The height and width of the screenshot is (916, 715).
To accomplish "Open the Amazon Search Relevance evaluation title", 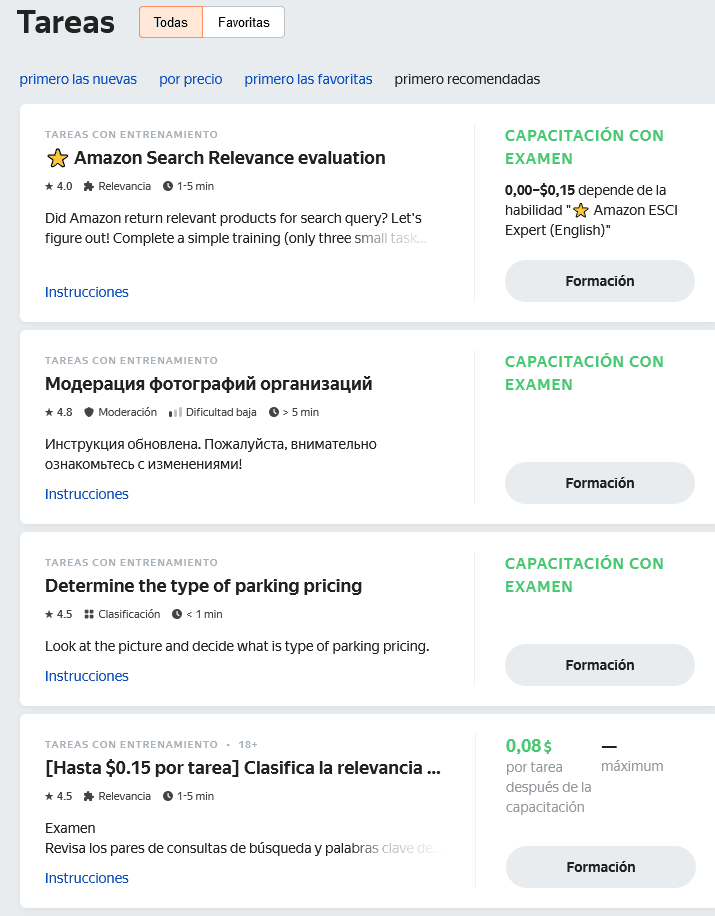I will [x=229, y=158].
